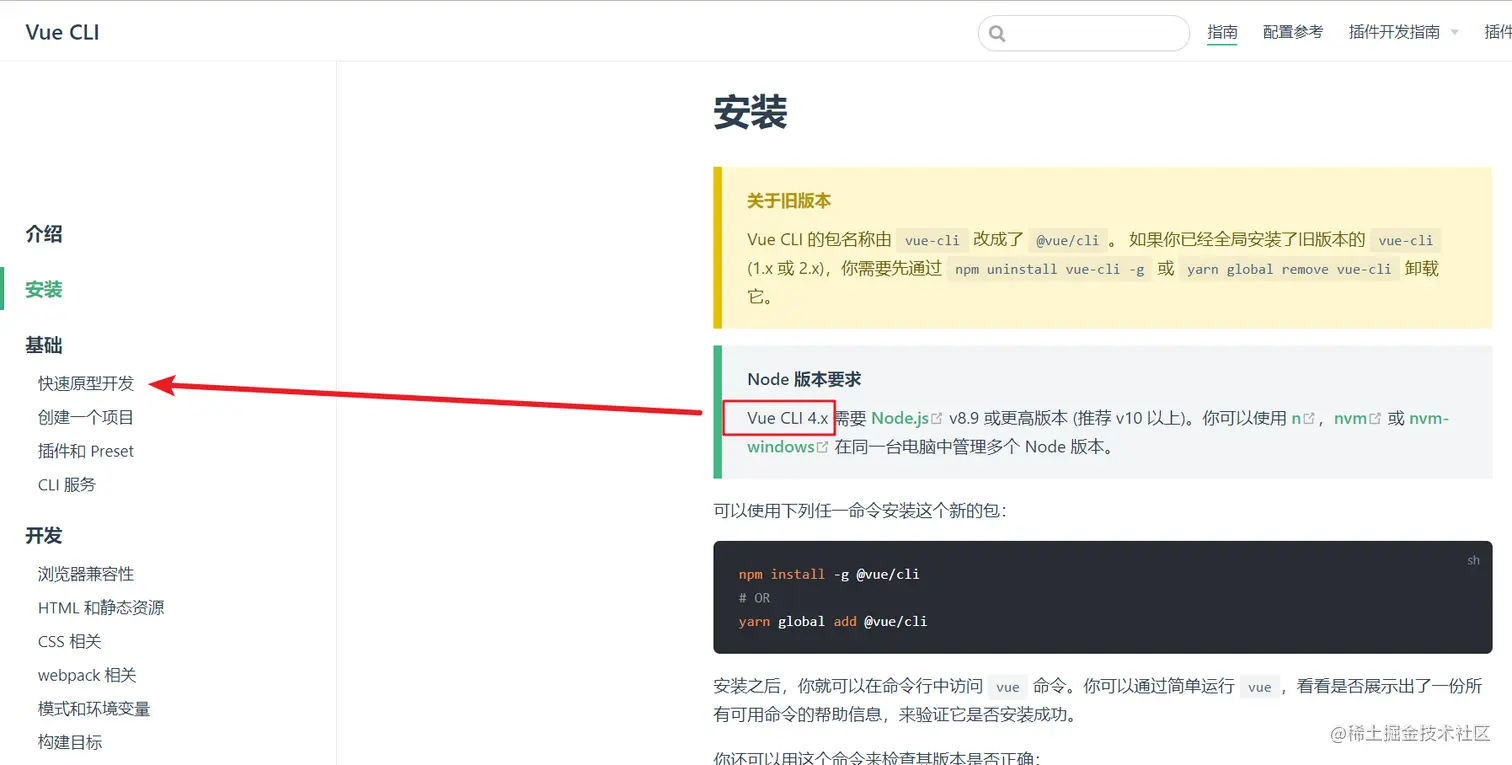Click the external link icon beside nvm-windows
The image size is (1512, 765).
point(822,447)
